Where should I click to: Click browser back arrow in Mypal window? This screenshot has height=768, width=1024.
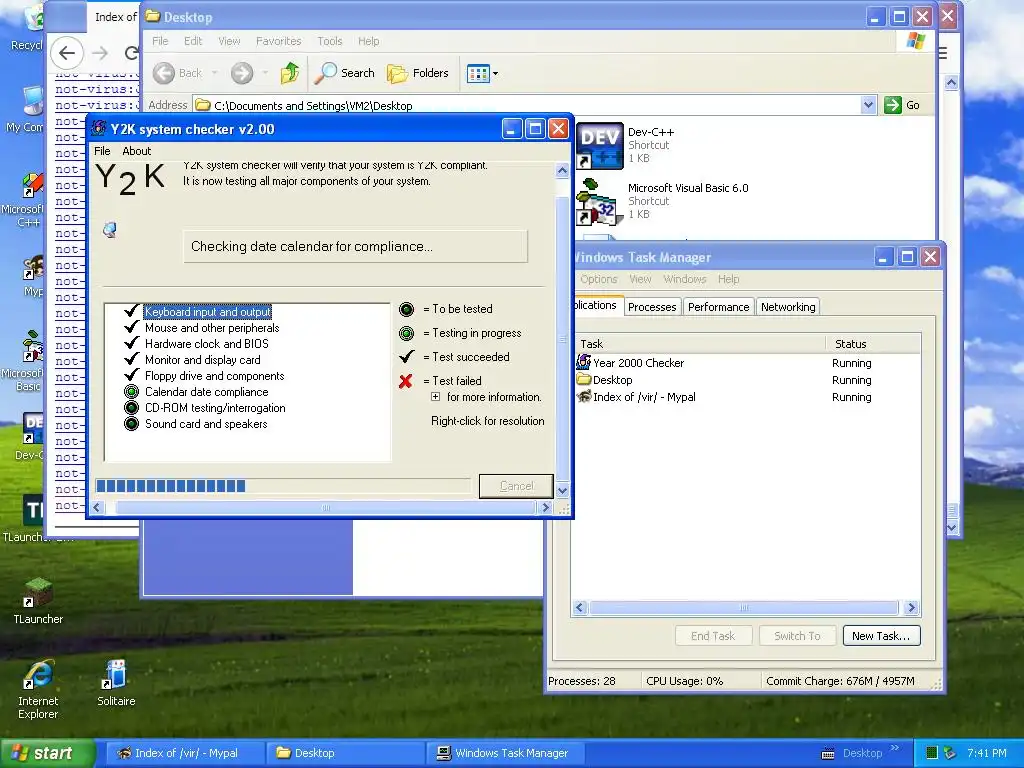coord(67,53)
